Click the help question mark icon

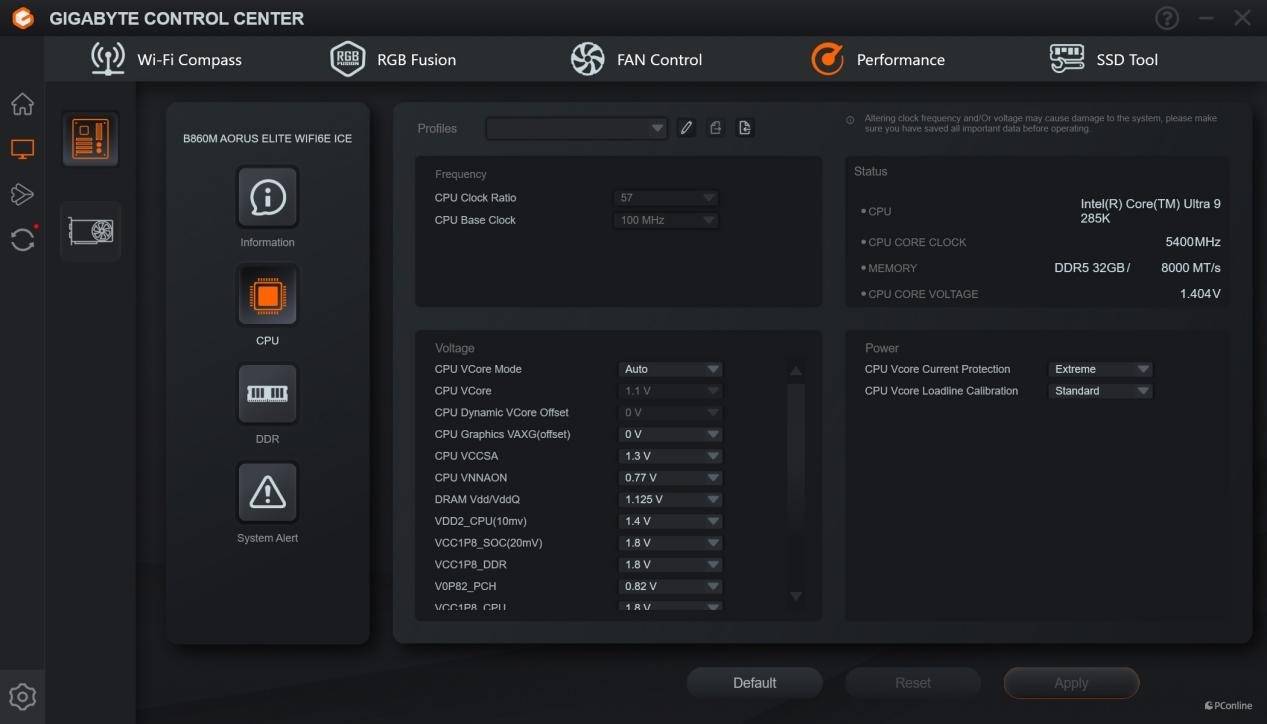tap(1166, 18)
